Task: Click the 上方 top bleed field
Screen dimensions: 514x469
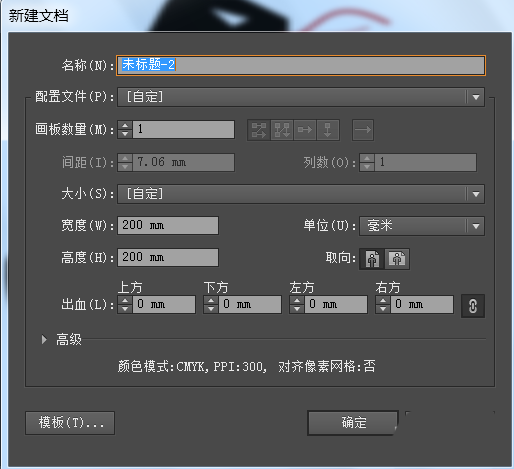Action: (164, 304)
